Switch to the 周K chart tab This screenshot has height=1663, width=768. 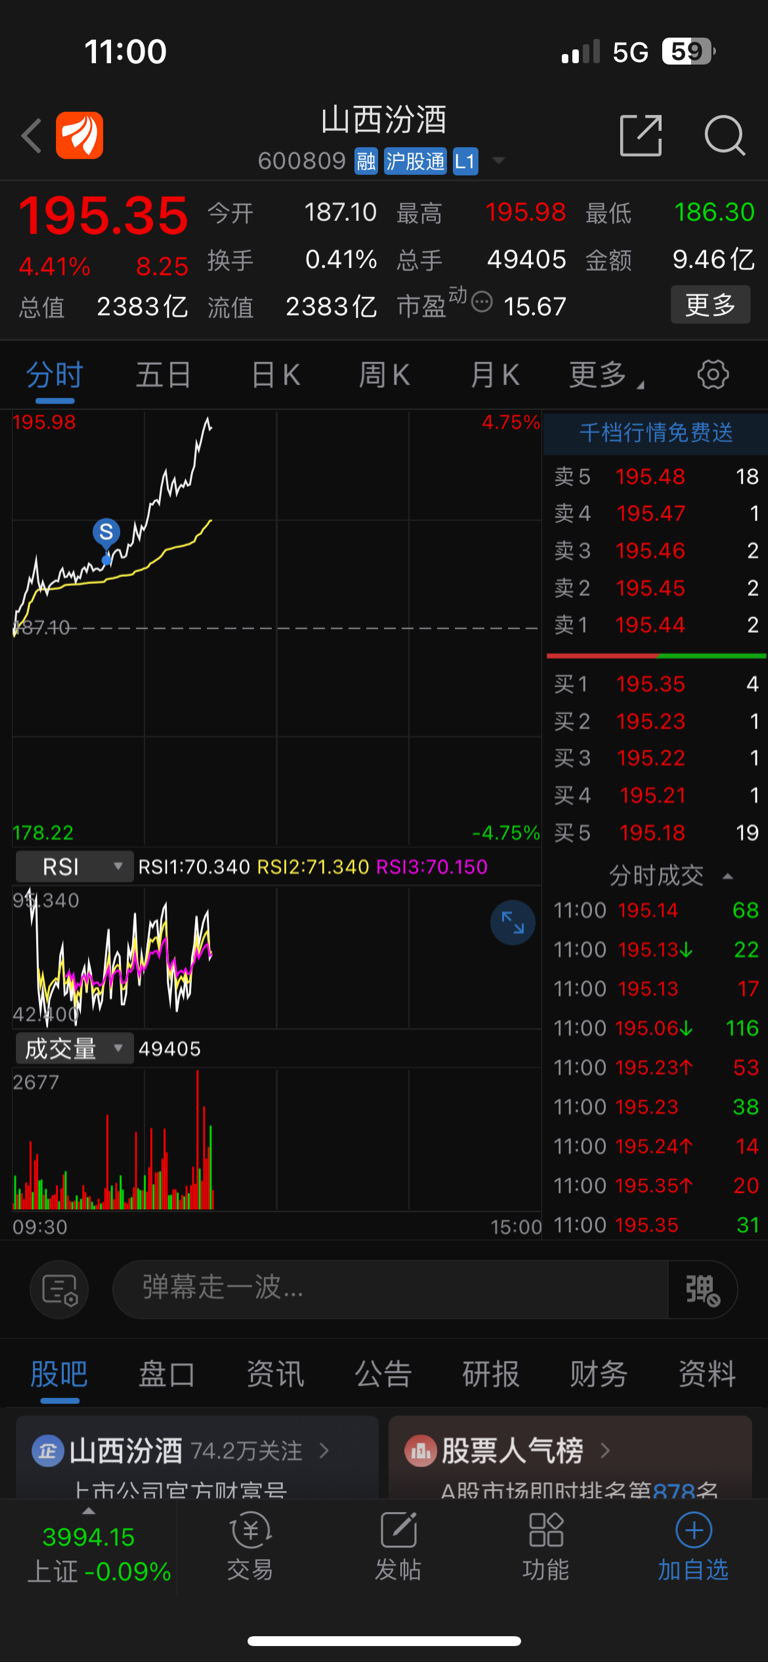pos(384,375)
